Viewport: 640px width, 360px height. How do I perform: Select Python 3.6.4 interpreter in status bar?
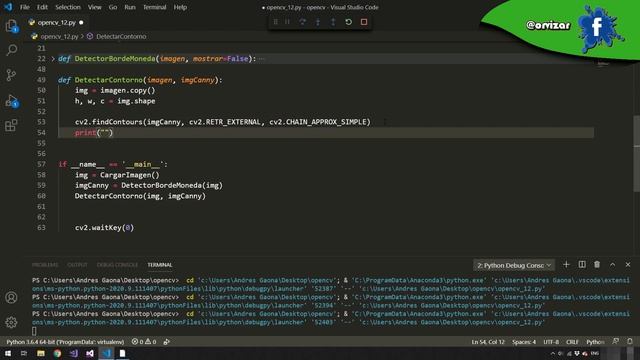65,342
